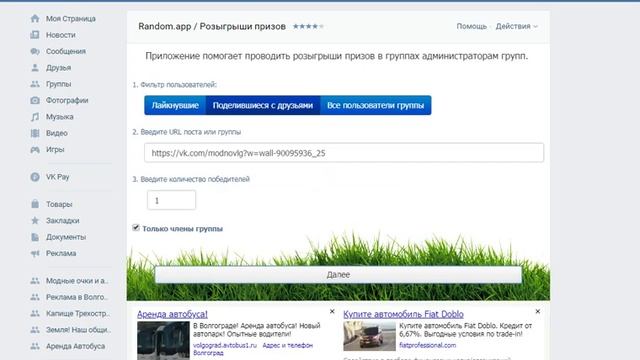Viewport: 640px width, 360px height.
Task: Visit volgograd.avtobus1.ru link
Action: pyautogui.click(x=225, y=345)
